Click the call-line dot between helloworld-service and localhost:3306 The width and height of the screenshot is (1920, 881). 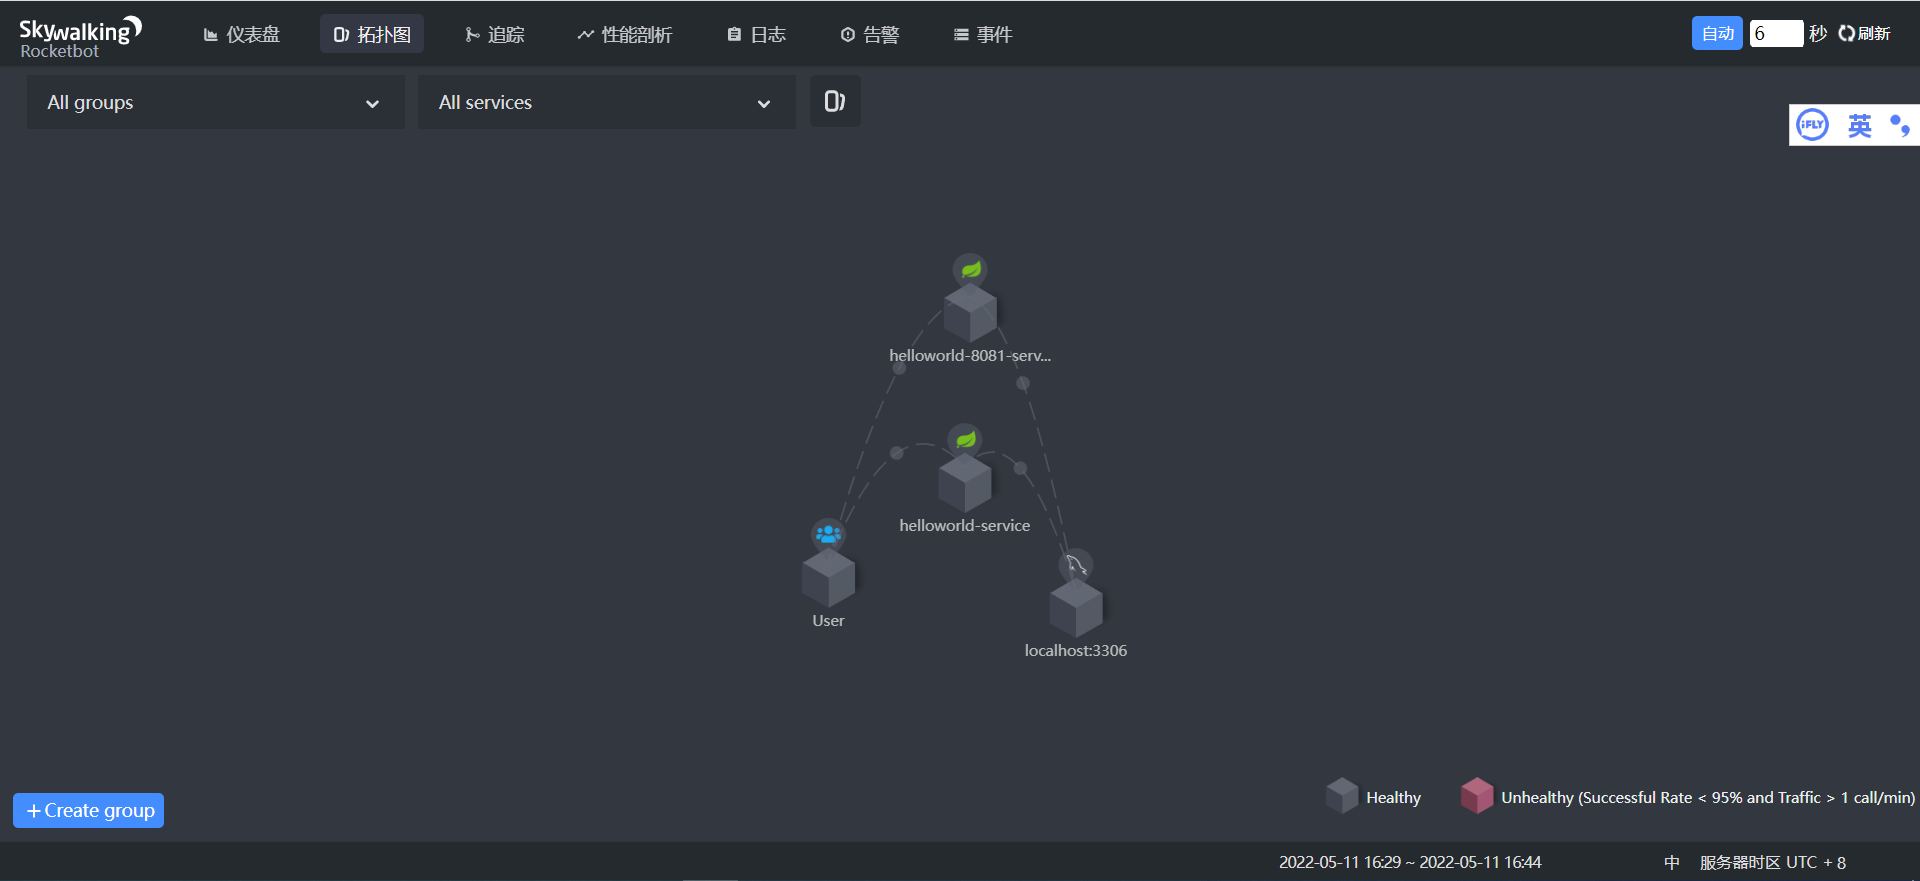click(1020, 467)
